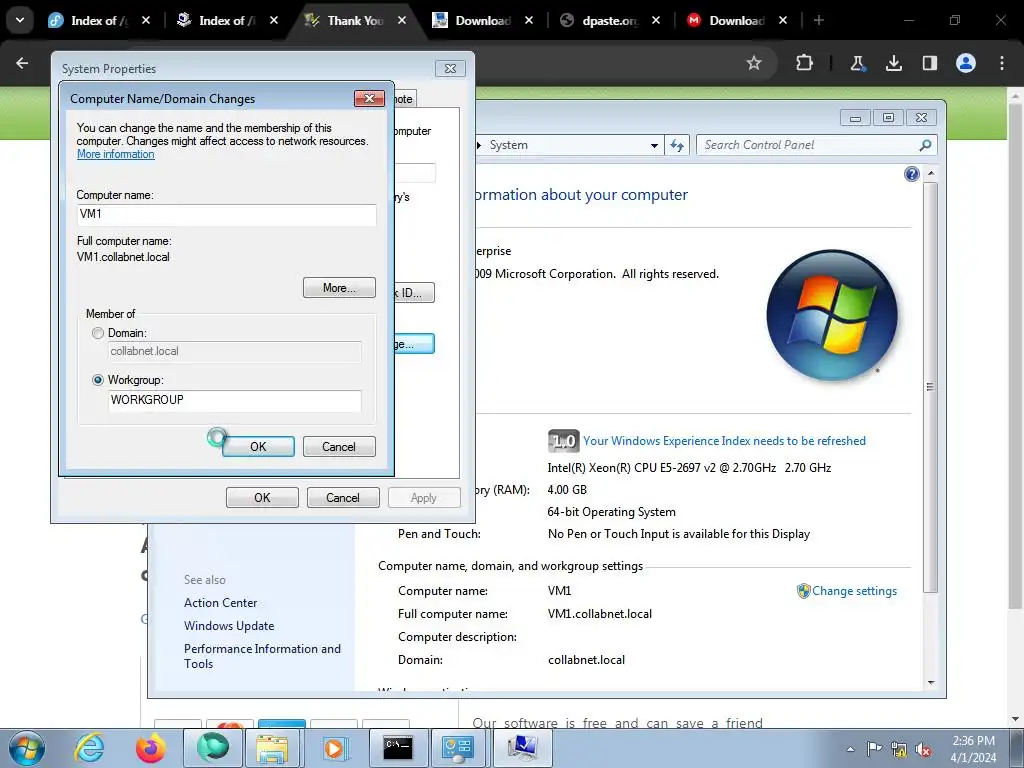Expand the System address bar dropdown
This screenshot has width=1024, height=768.
(654, 145)
